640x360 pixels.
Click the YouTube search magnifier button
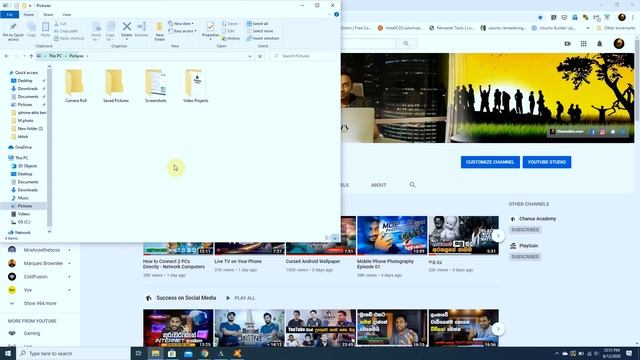coord(406,43)
